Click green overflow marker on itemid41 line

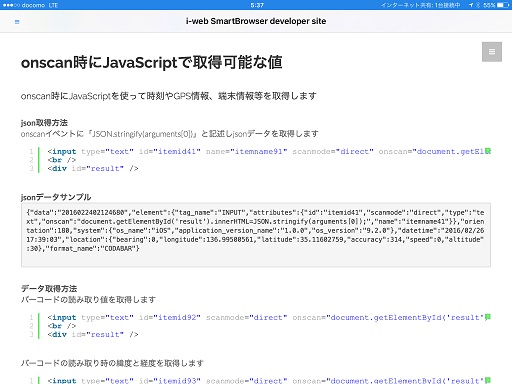488,151
